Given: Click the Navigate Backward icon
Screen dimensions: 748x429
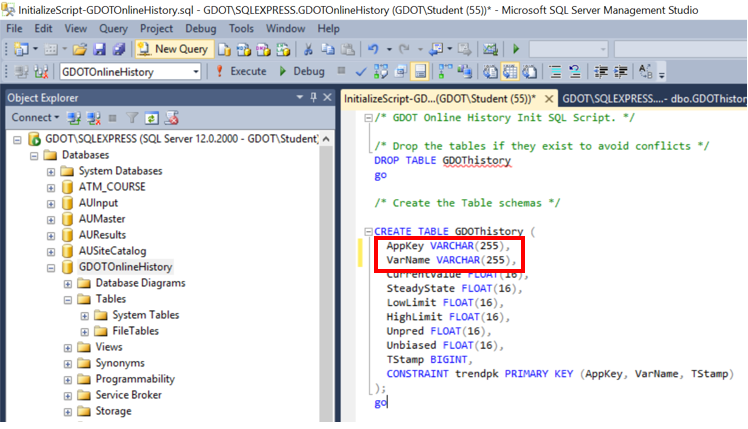Looking at the screenshot, I should (x=436, y=49).
